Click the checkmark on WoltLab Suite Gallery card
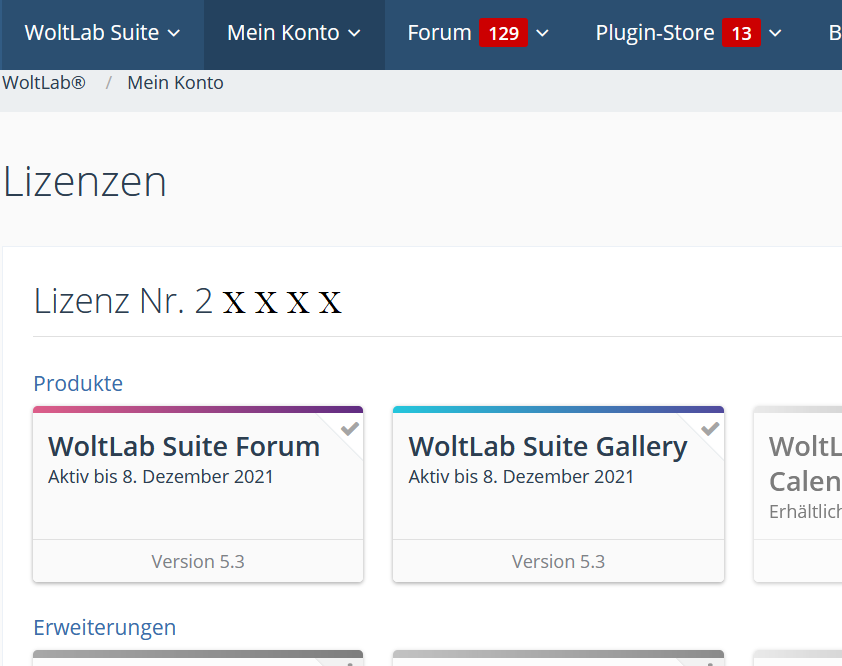This screenshot has height=666, width=842. point(710,428)
